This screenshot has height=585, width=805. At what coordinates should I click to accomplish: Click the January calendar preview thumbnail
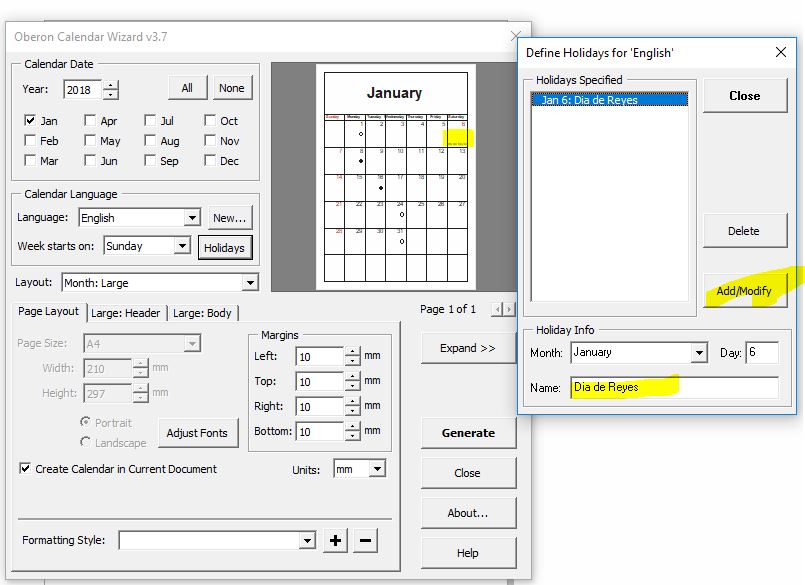click(395, 177)
